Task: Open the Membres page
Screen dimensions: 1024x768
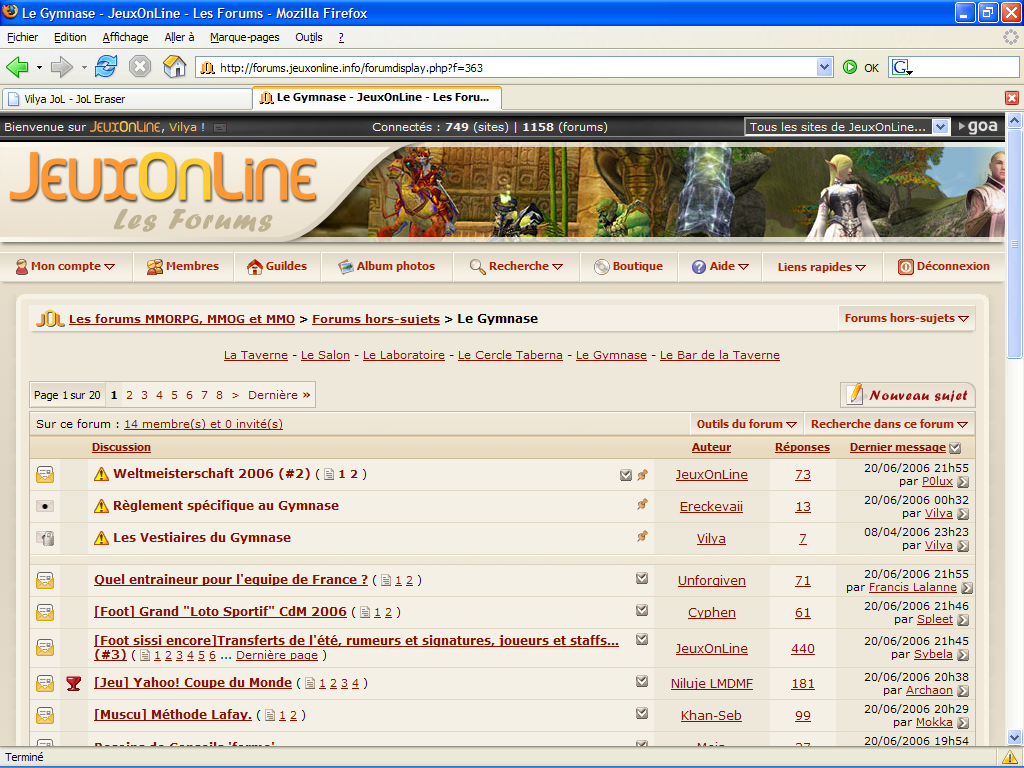Action: click(x=183, y=266)
